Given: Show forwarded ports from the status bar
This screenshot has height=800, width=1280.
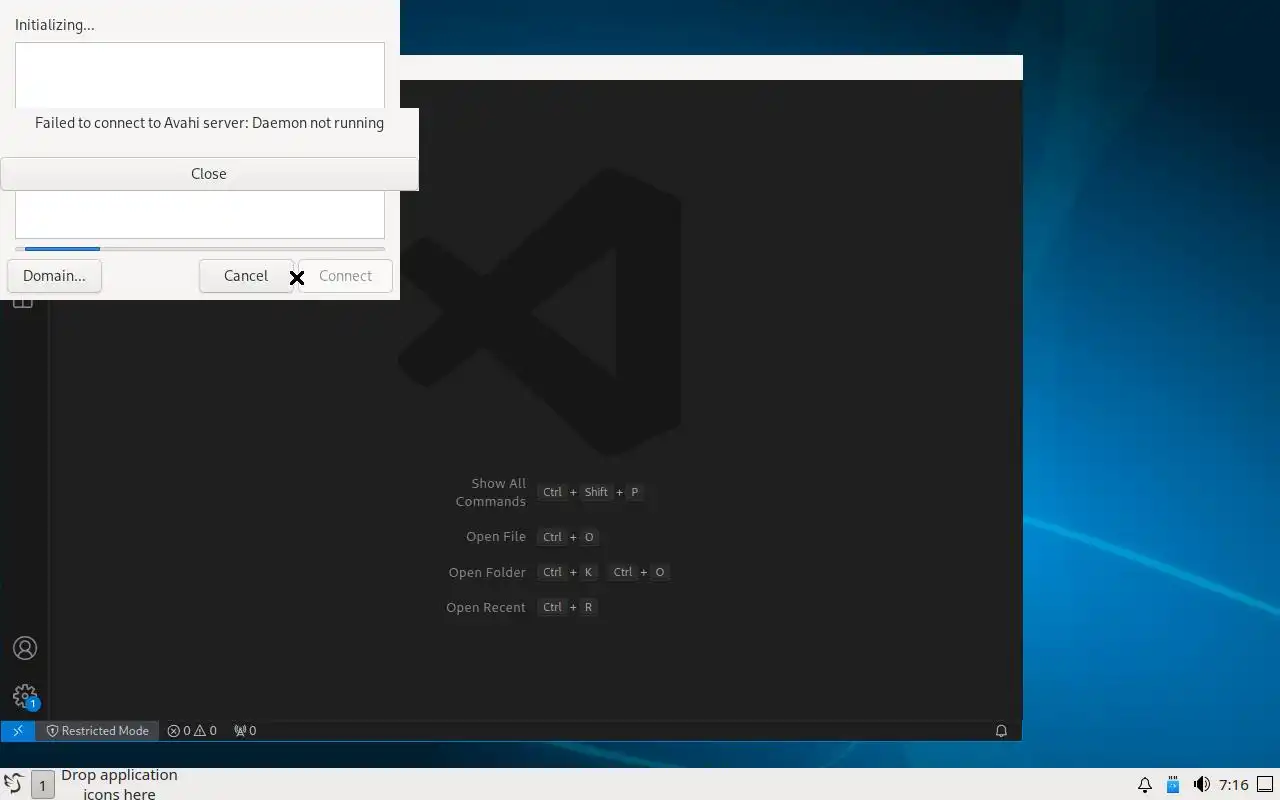Looking at the screenshot, I should point(245,731).
